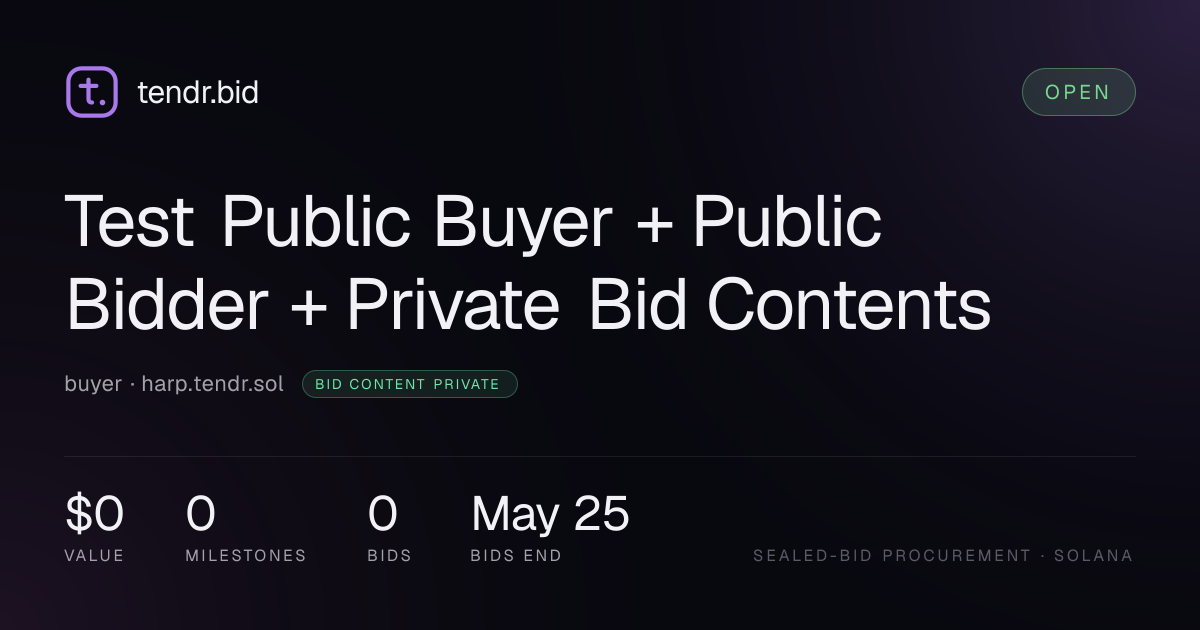Click the horizontal divider above stats
This screenshot has height=630, width=1200.
click(x=600, y=457)
